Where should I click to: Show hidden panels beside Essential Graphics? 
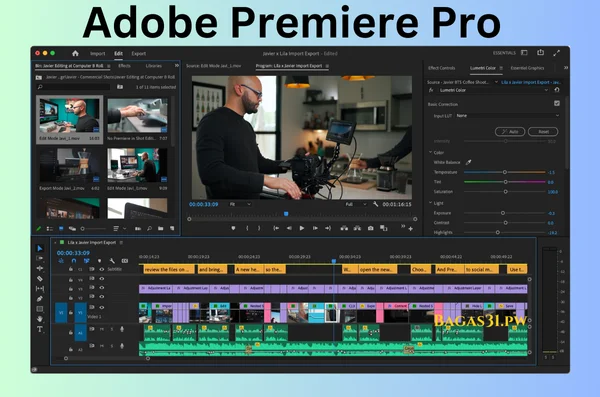click(566, 68)
